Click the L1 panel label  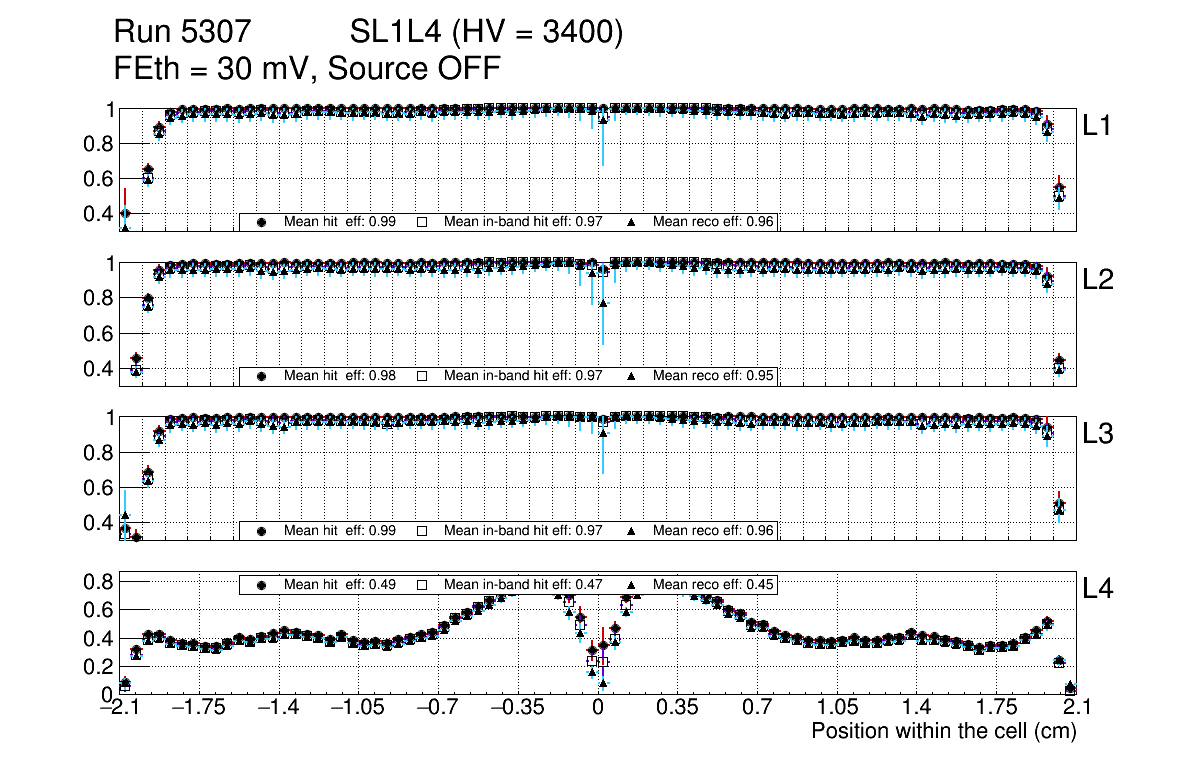click(1098, 126)
